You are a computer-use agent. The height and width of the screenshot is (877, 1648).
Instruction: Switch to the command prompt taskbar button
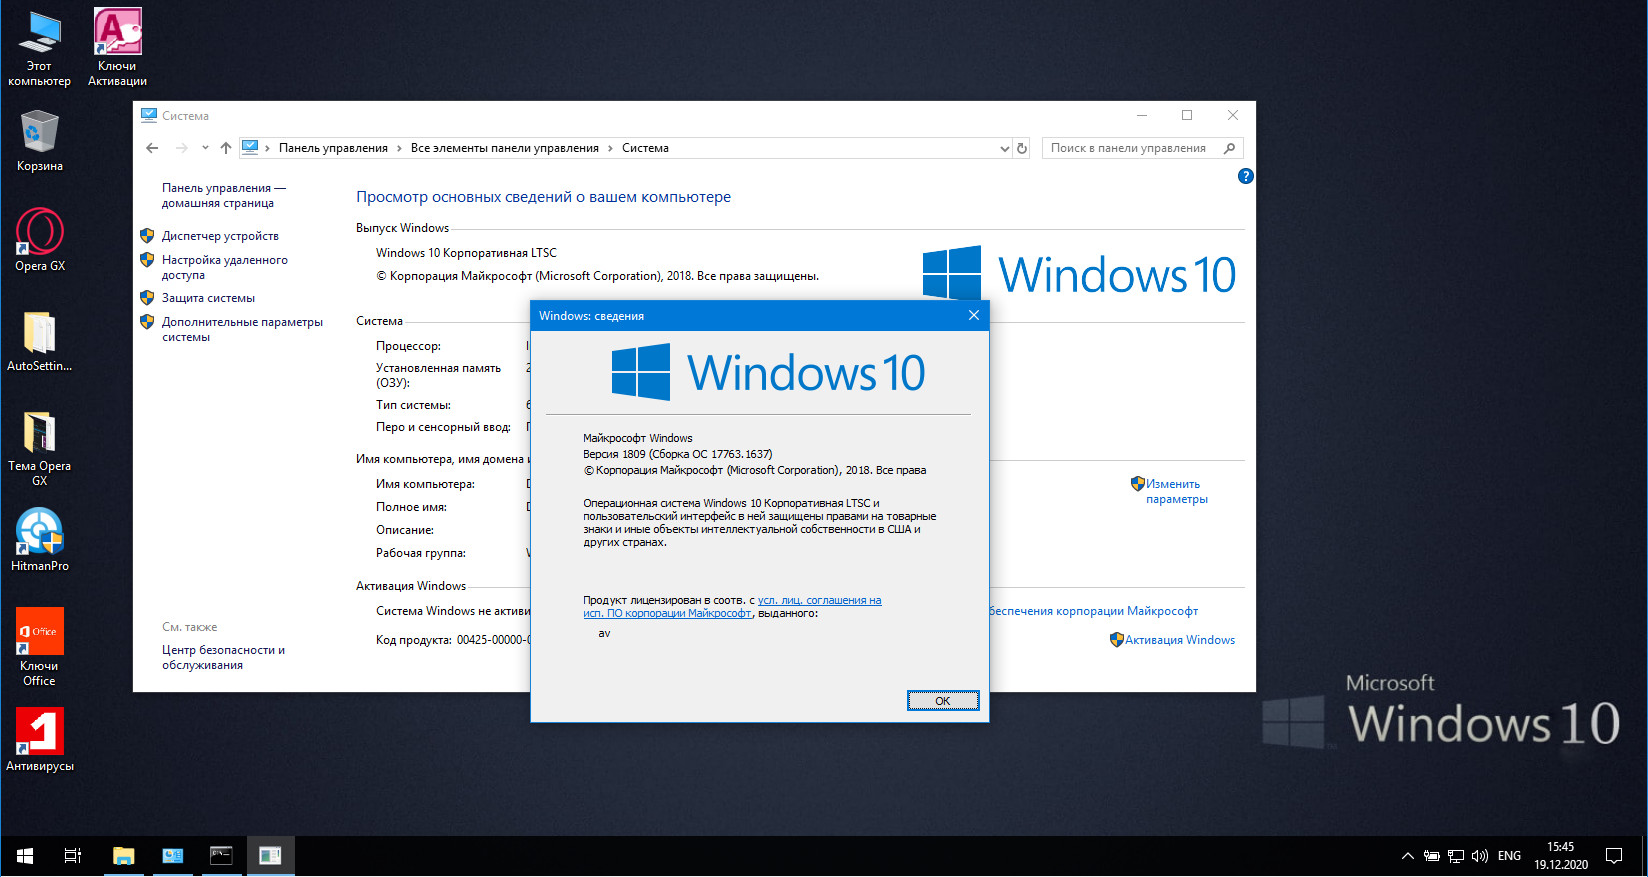[221, 856]
